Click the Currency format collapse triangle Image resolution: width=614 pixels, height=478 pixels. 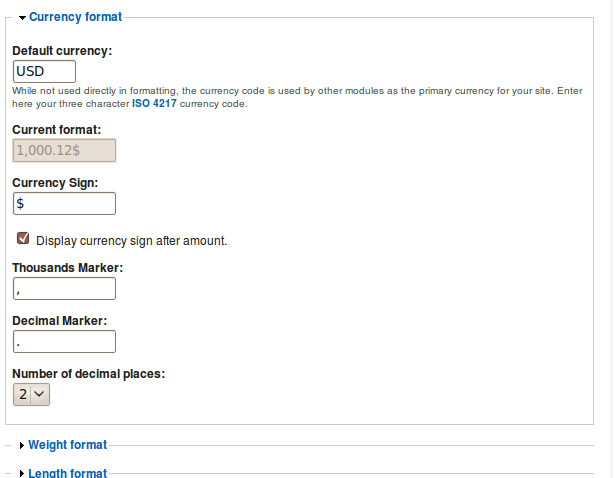22,18
